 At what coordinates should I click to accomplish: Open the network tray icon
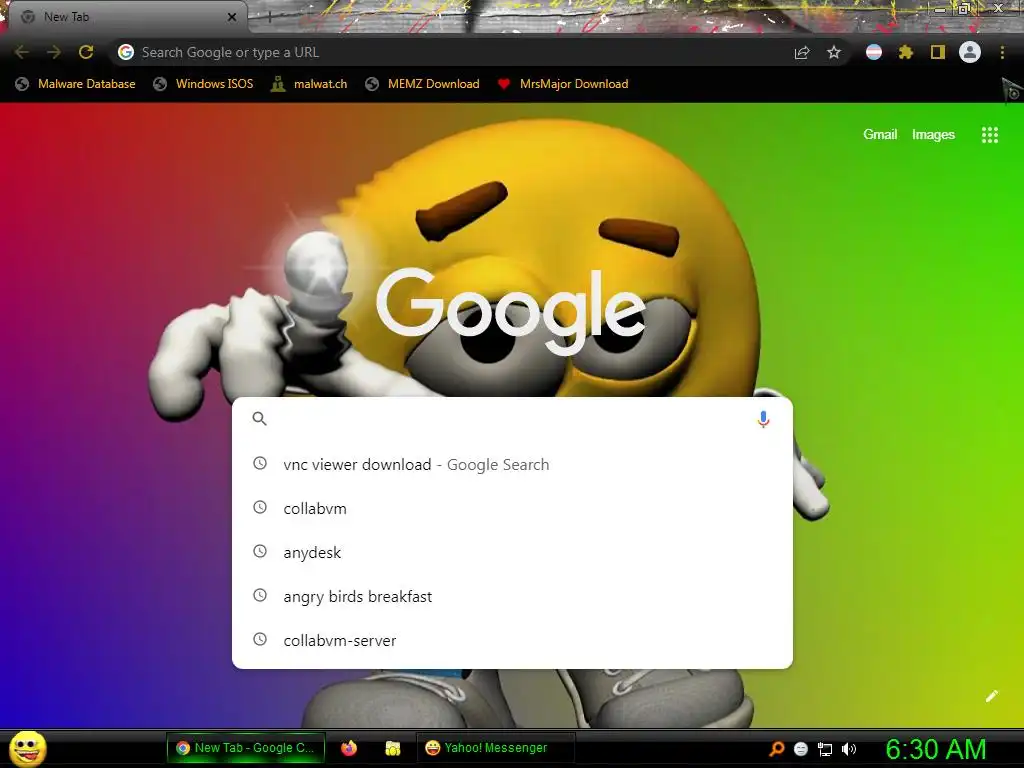point(825,750)
